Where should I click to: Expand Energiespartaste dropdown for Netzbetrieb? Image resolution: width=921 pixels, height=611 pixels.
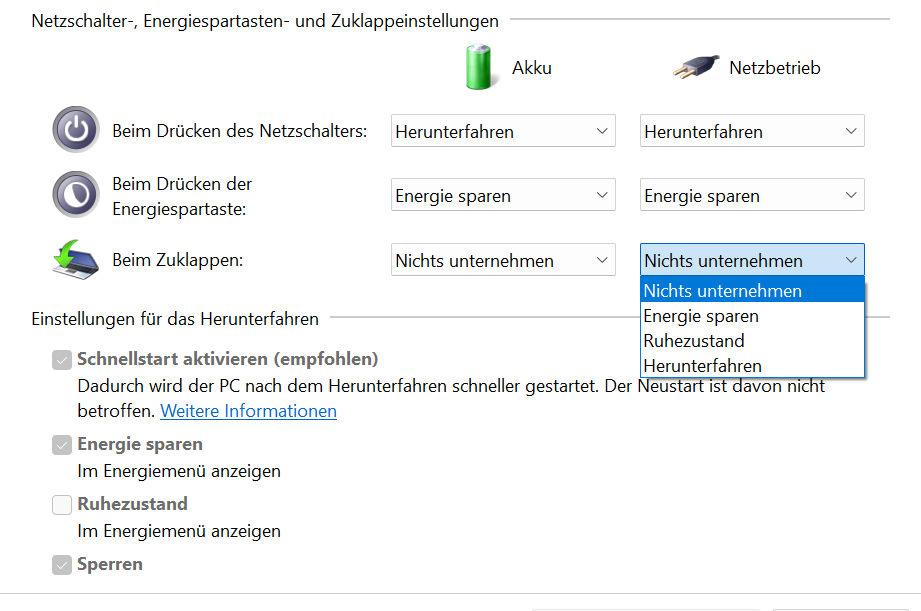tap(752, 196)
